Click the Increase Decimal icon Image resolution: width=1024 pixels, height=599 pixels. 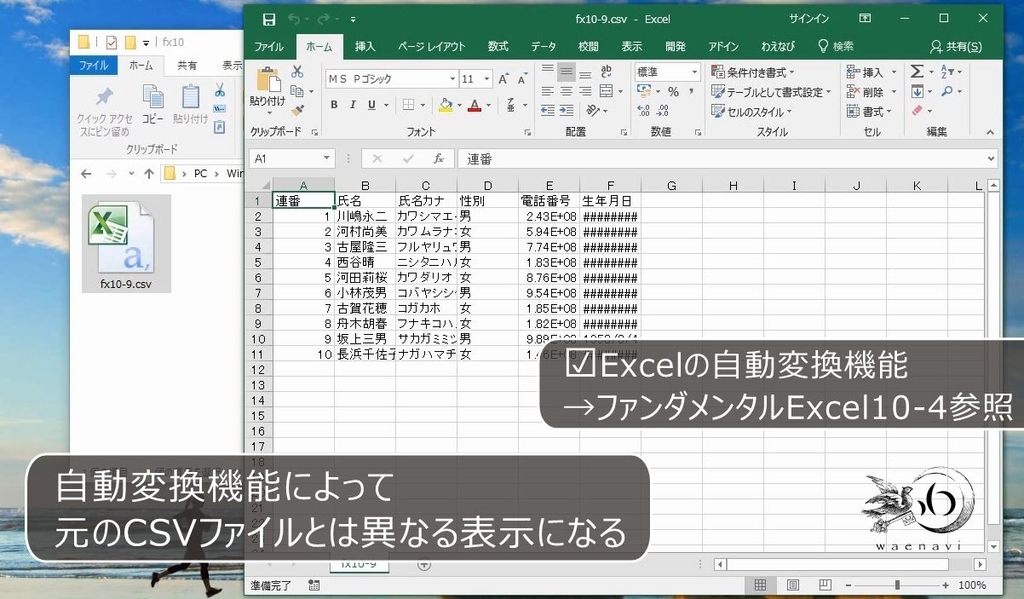coord(643,110)
